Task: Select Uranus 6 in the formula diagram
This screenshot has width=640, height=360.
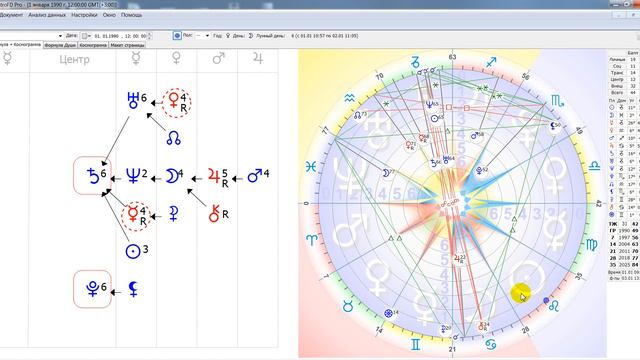Action: point(136,100)
